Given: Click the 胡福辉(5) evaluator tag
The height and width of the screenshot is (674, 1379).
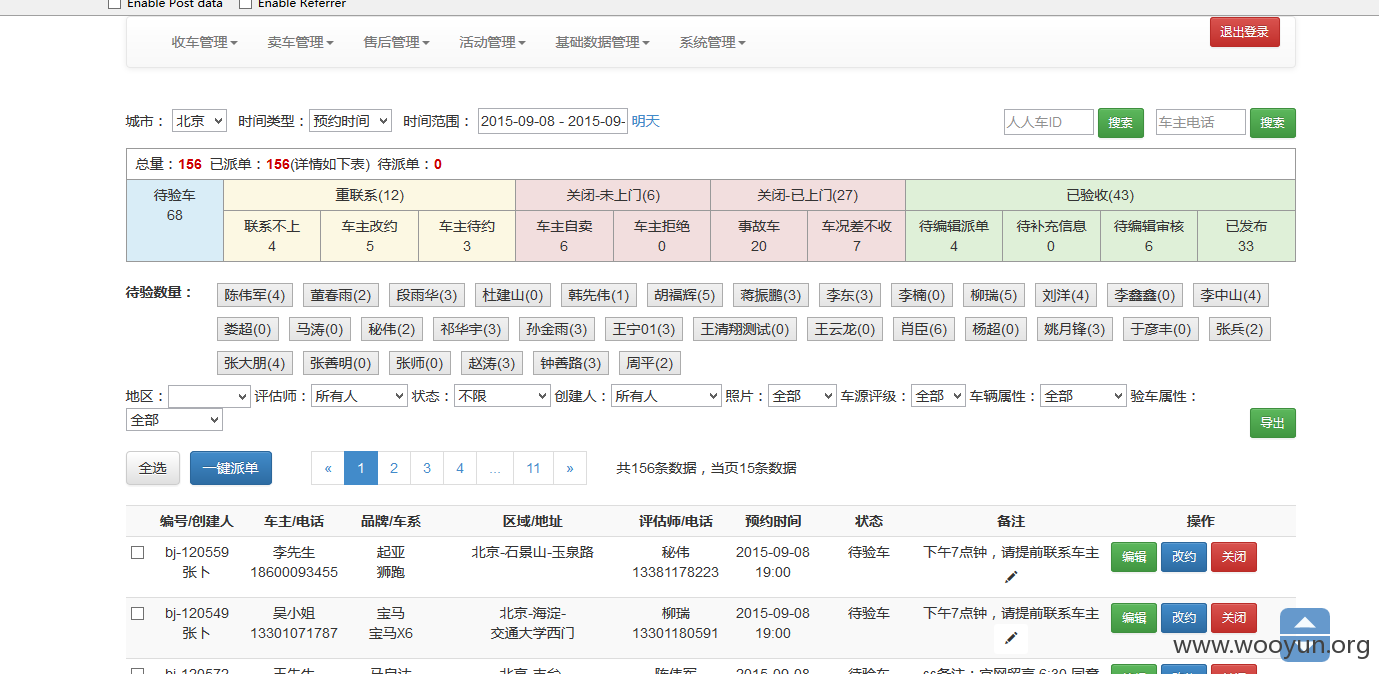Looking at the screenshot, I should [685, 295].
